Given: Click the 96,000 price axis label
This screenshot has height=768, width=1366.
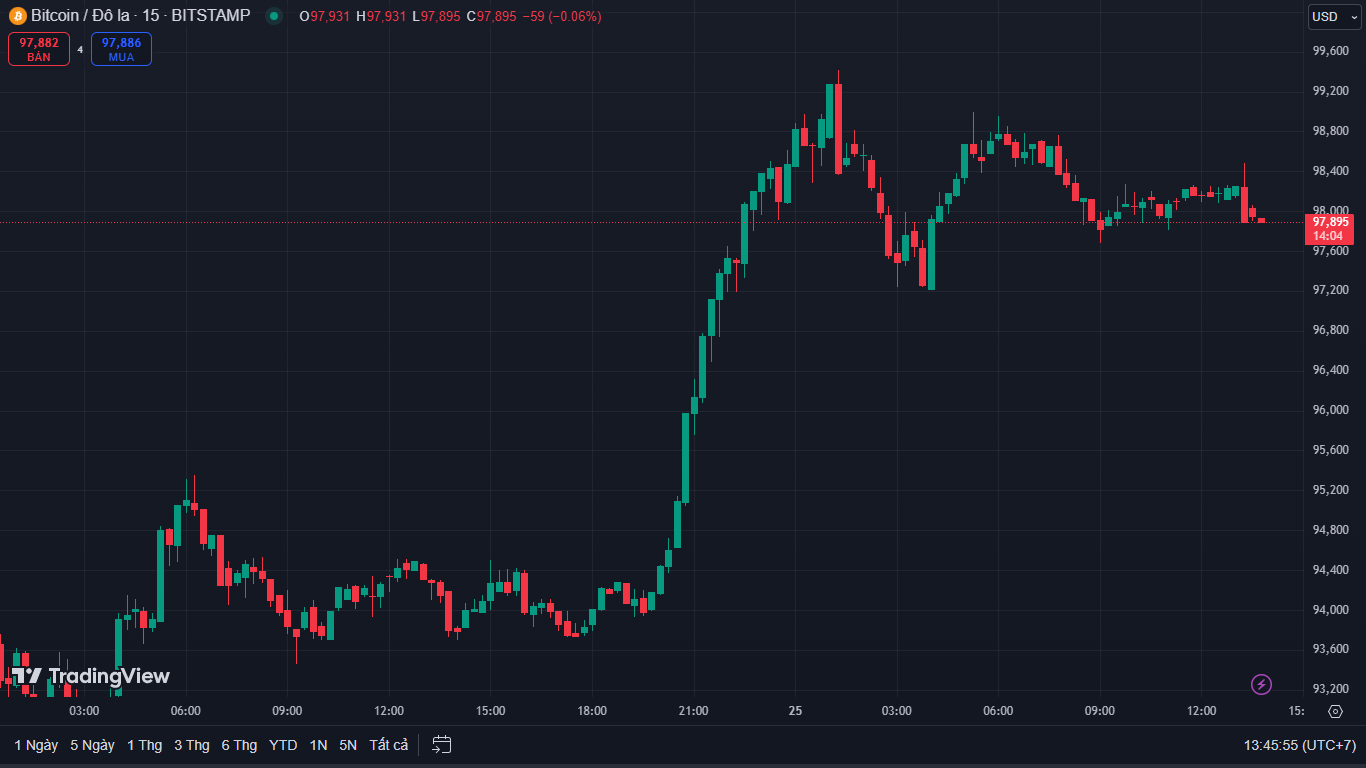Looking at the screenshot, I should 1331,410.
